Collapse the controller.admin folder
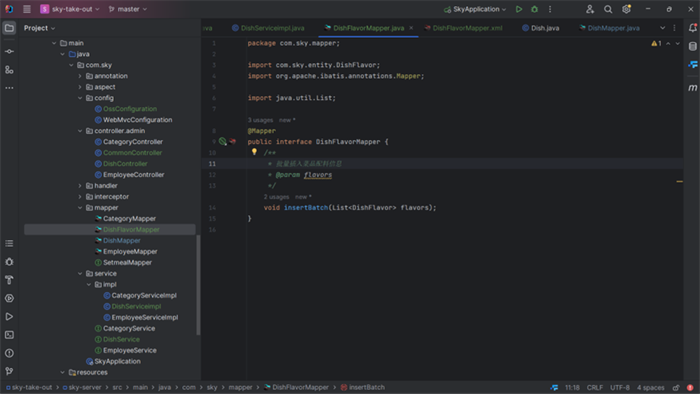Screen dimensions: 700x394 [80, 131]
